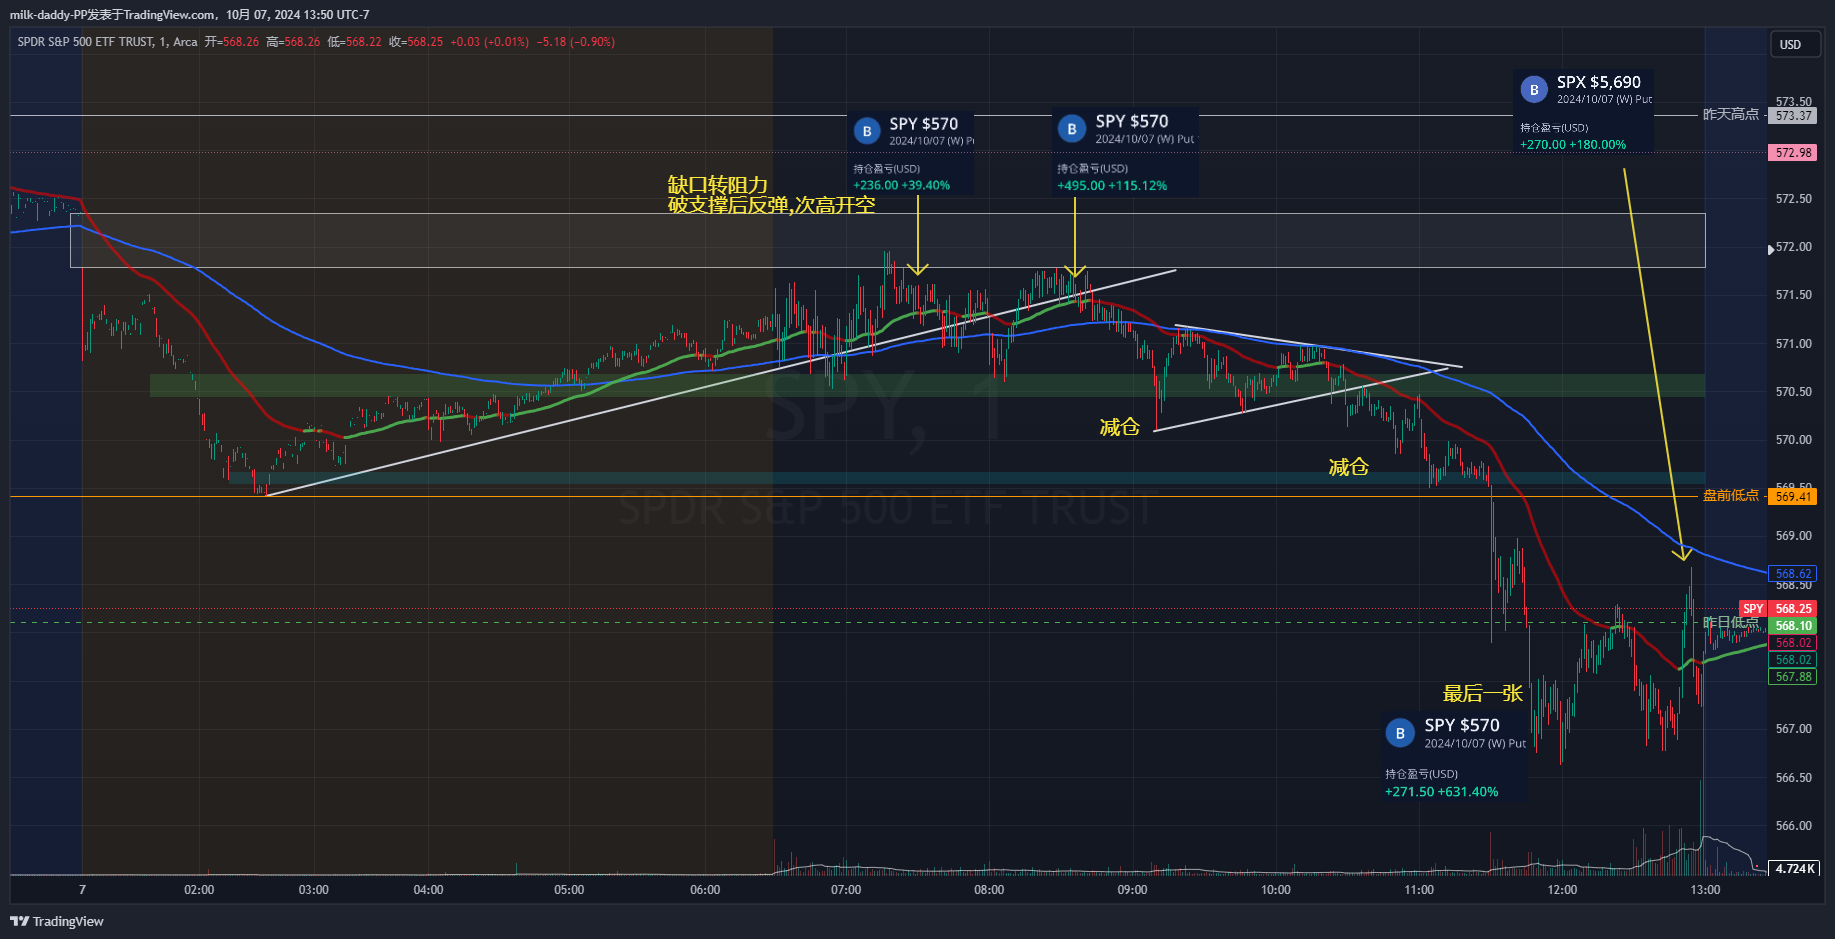Click the B icon beside +236.00 SPY card
1835x939 pixels.
click(x=867, y=131)
